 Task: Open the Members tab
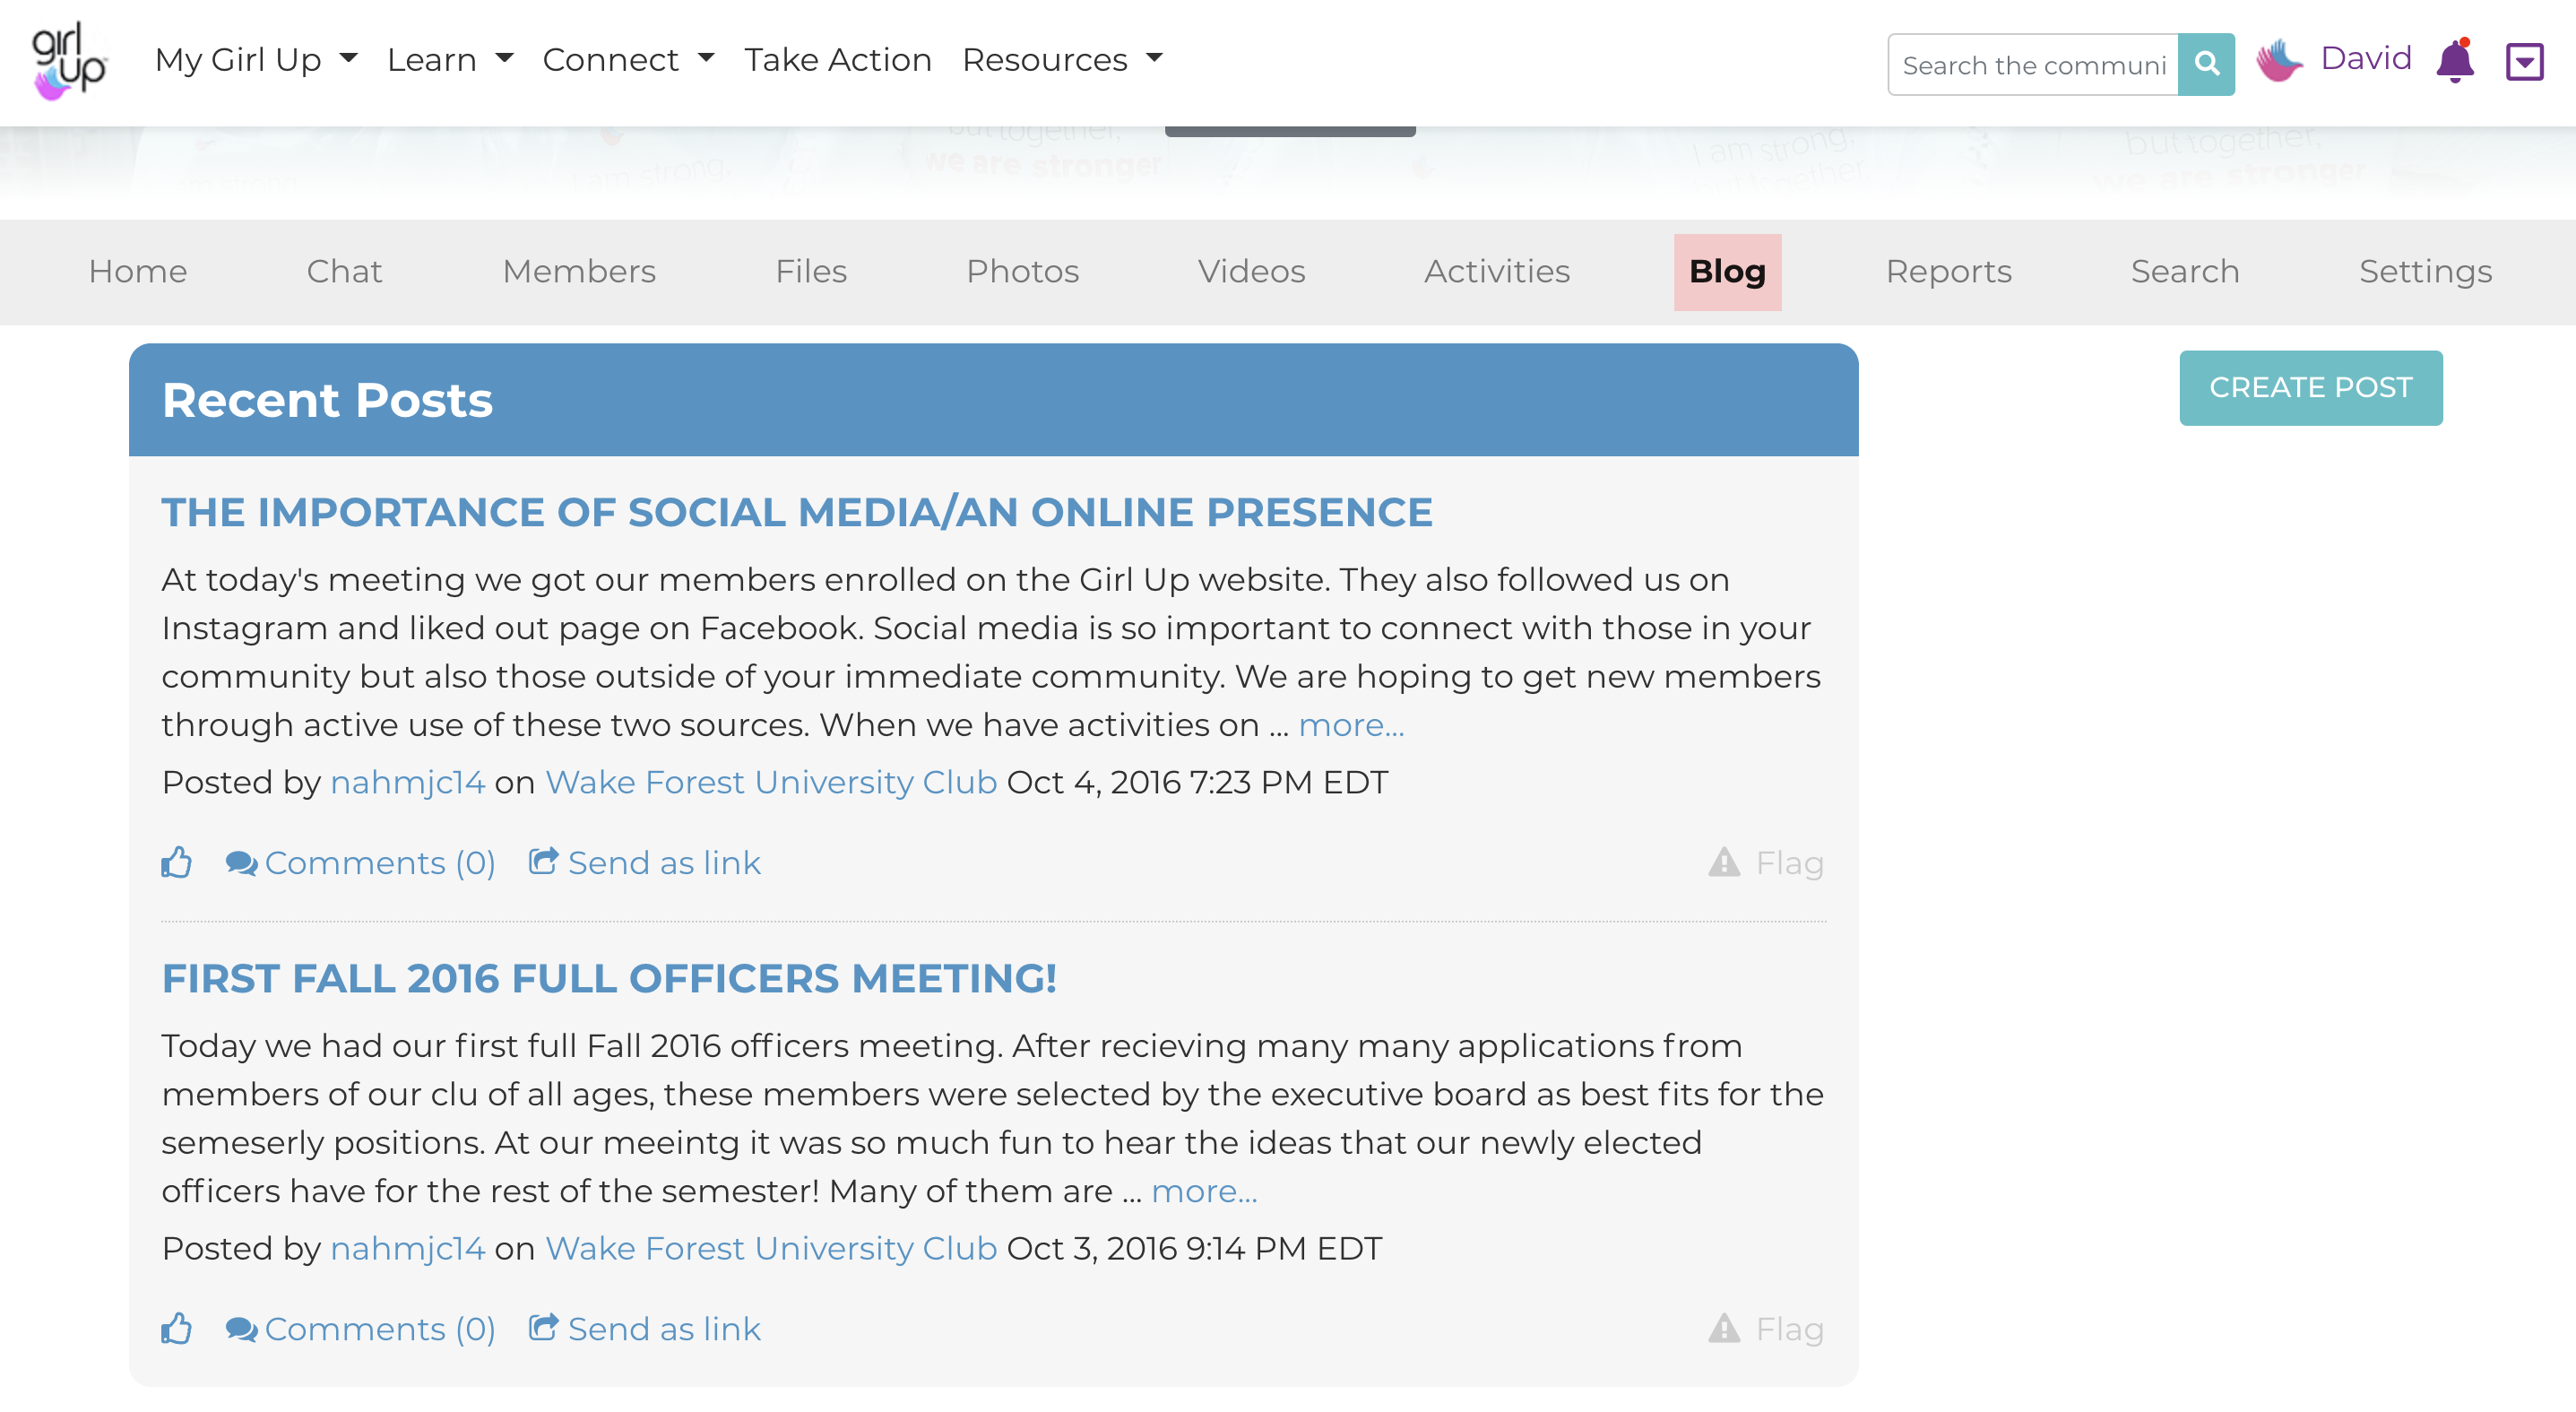(579, 272)
